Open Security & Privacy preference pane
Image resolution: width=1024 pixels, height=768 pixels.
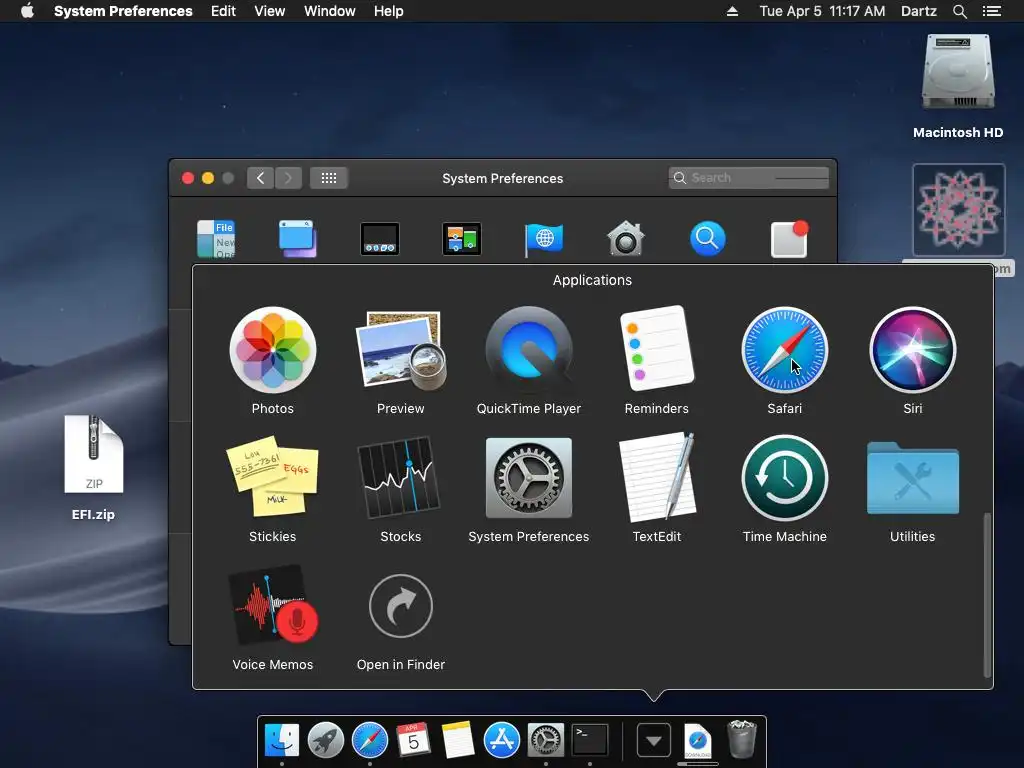click(x=626, y=239)
